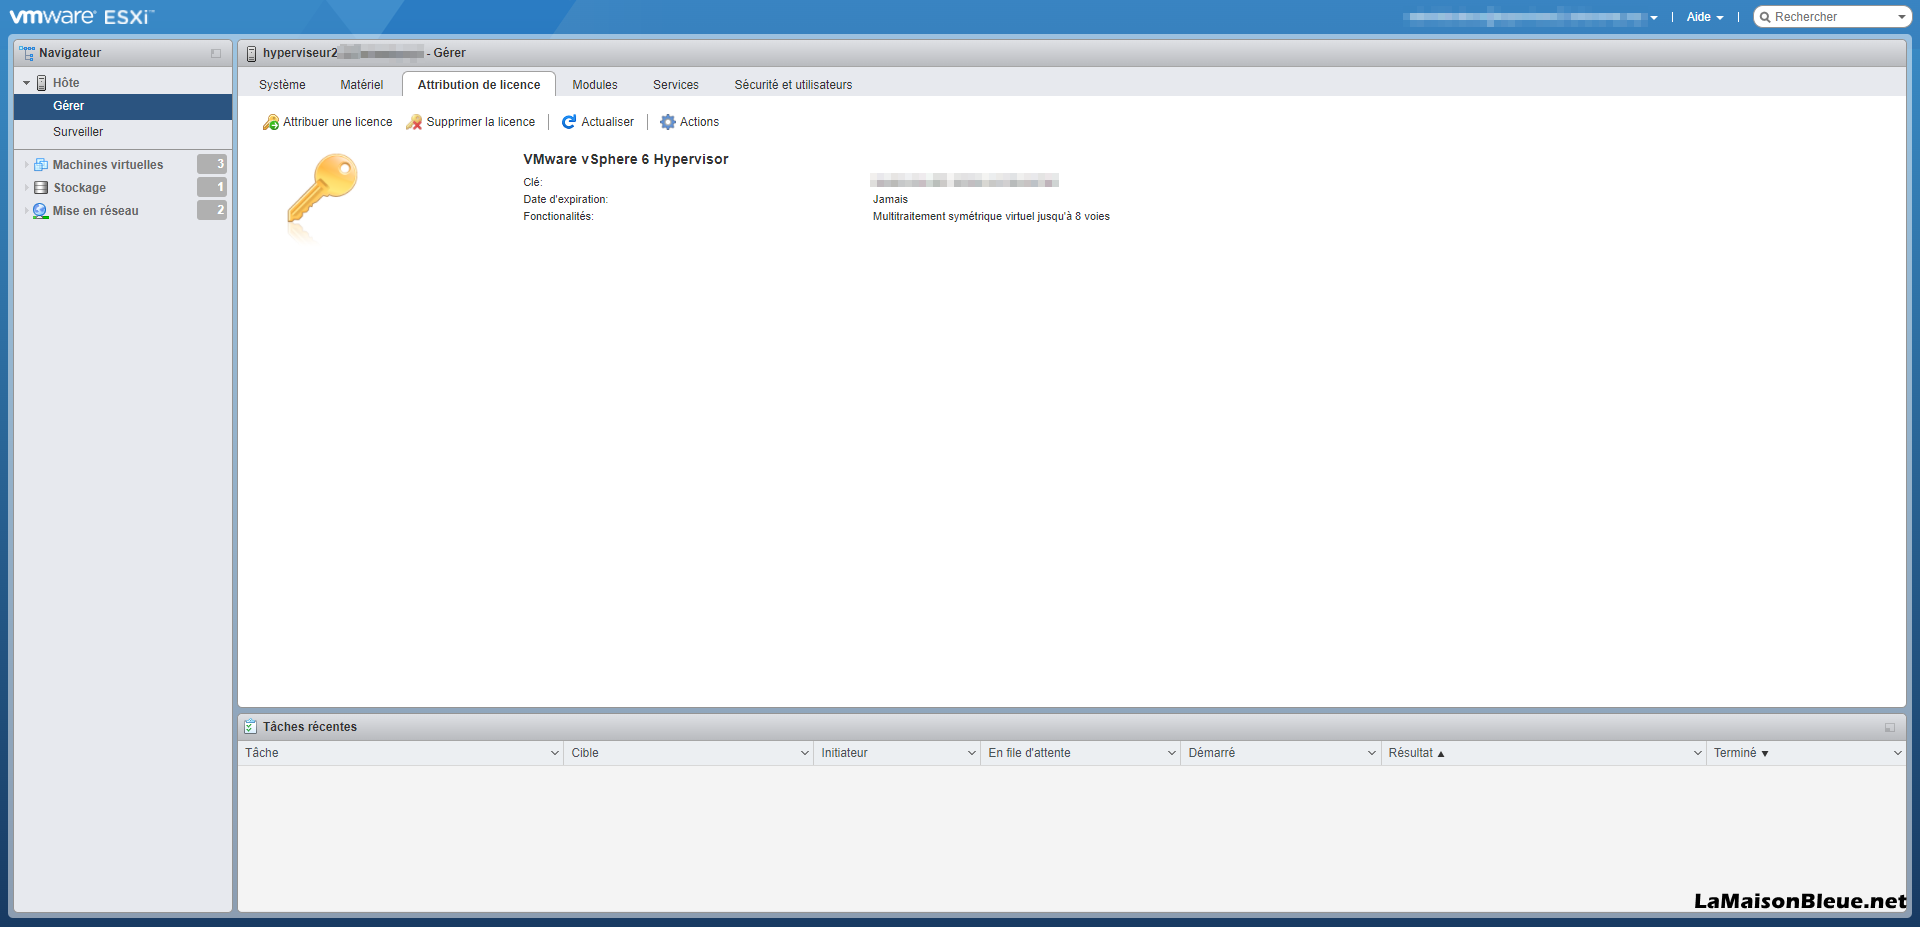Screen dimensions: 1920x927
Task: Click the Jamais expiration value
Action: click(890, 199)
